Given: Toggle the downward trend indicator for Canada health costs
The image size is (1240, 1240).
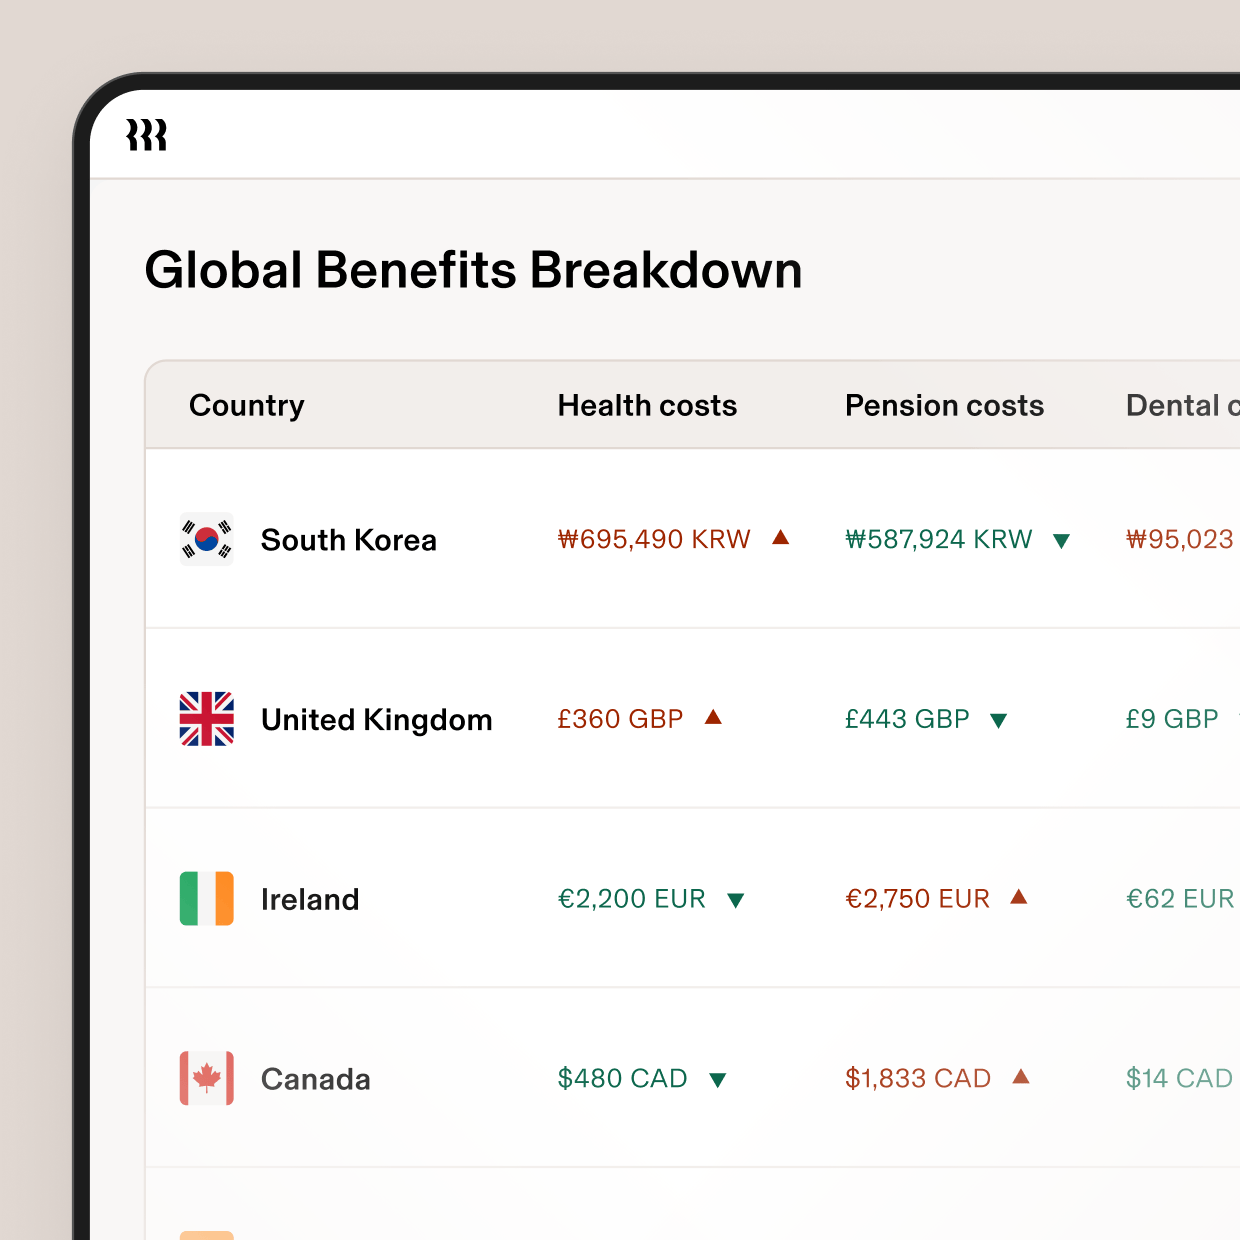Looking at the screenshot, I should coord(718,1080).
